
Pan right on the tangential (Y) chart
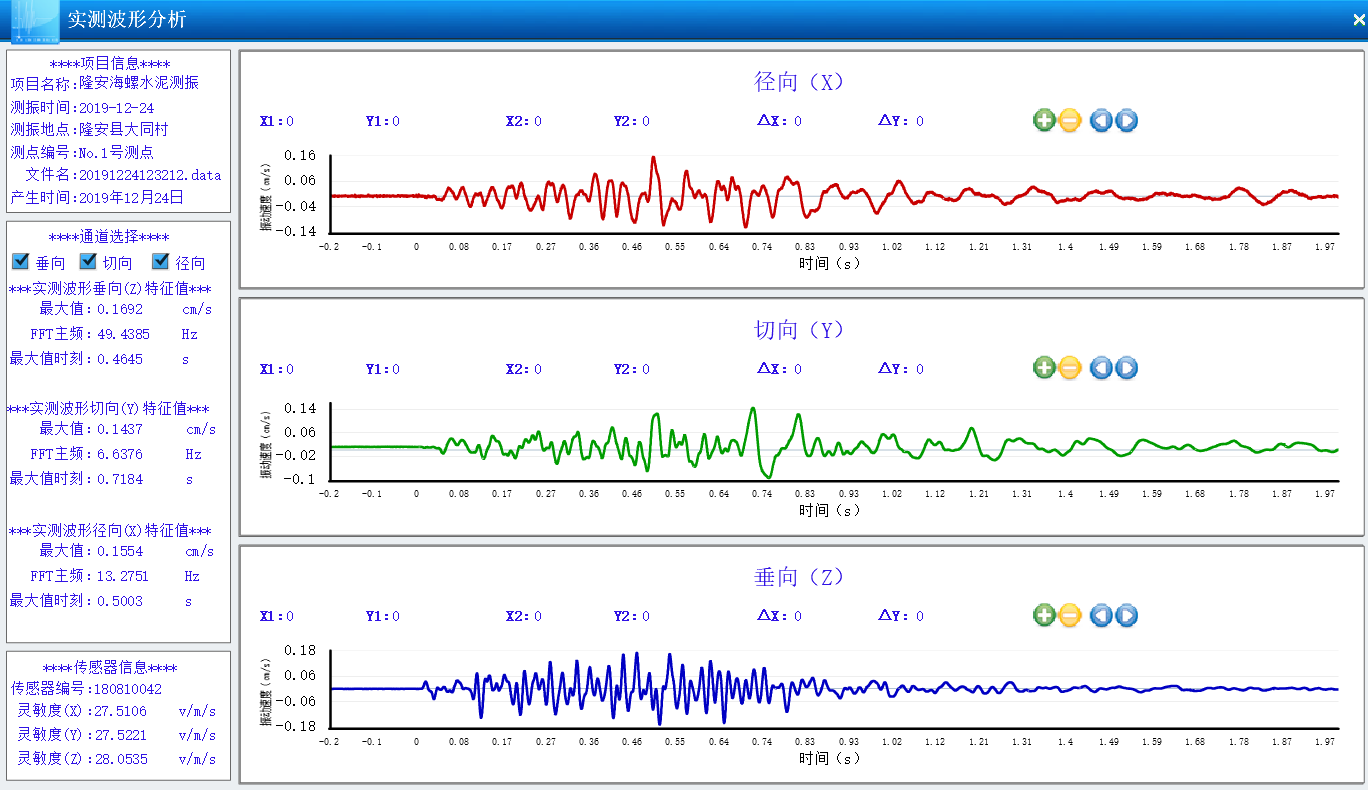(x=1126, y=368)
